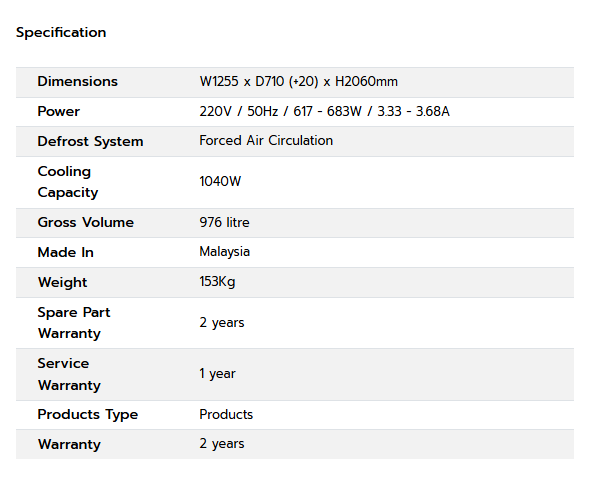The image size is (606, 502).
Task: Click the Malaysia value
Action: [225, 252]
